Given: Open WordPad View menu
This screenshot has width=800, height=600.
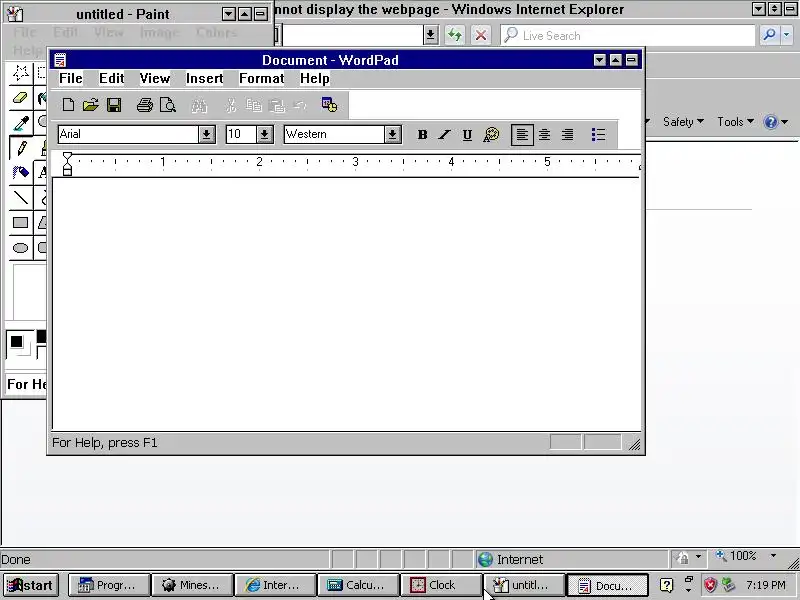Looking at the screenshot, I should coord(155,79).
